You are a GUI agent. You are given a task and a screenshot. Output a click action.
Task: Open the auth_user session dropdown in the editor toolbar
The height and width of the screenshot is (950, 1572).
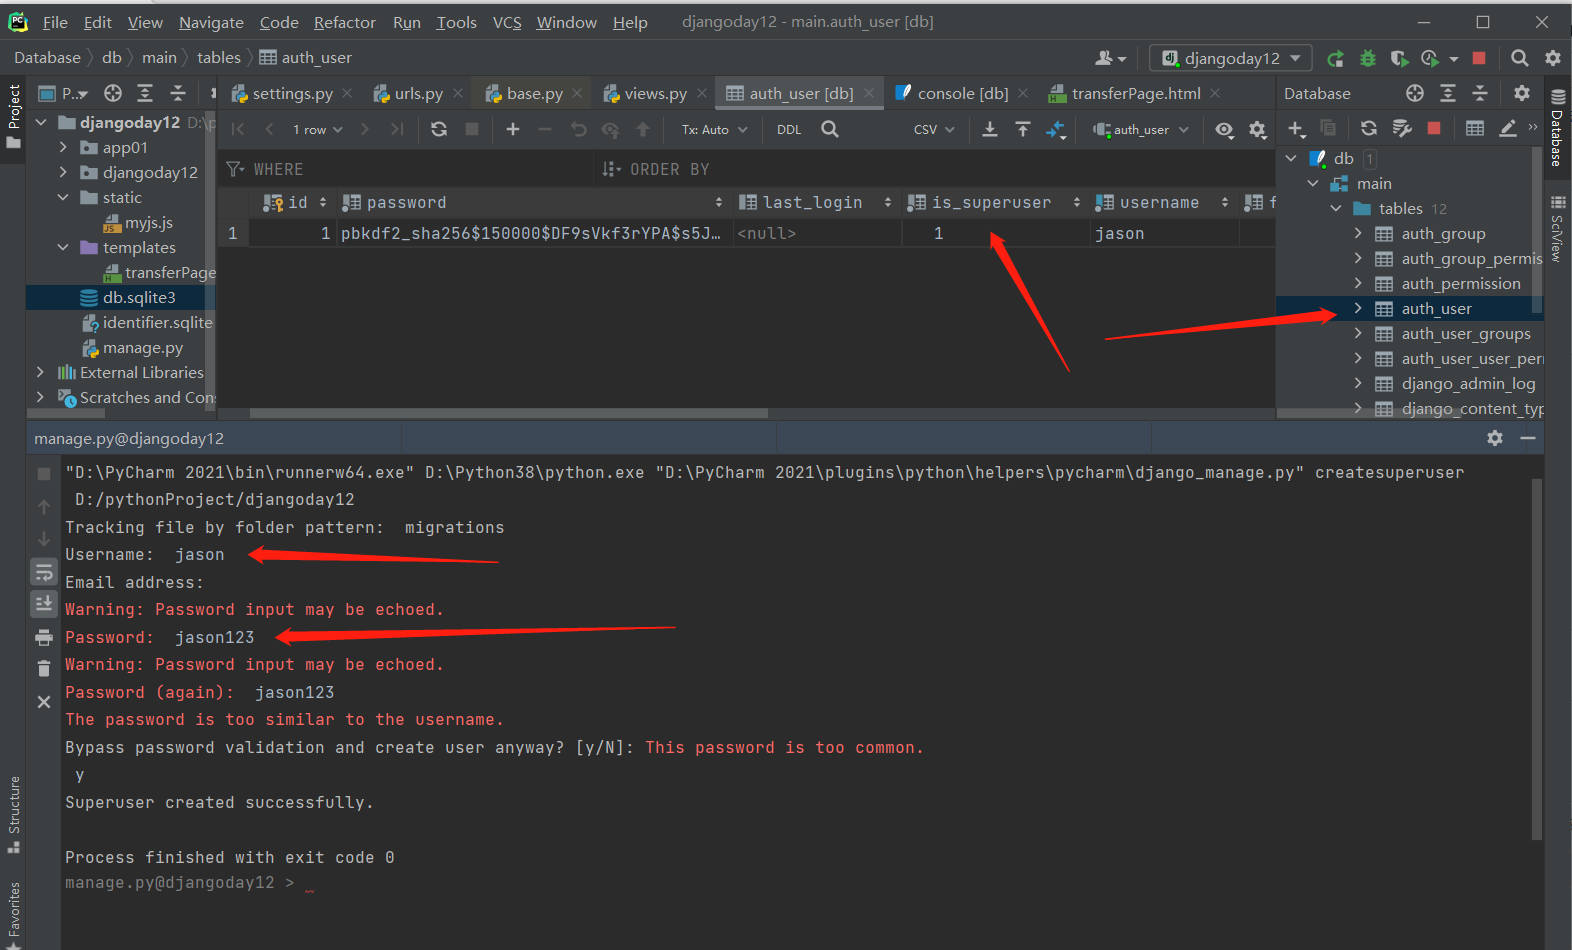pyautogui.click(x=1140, y=129)
